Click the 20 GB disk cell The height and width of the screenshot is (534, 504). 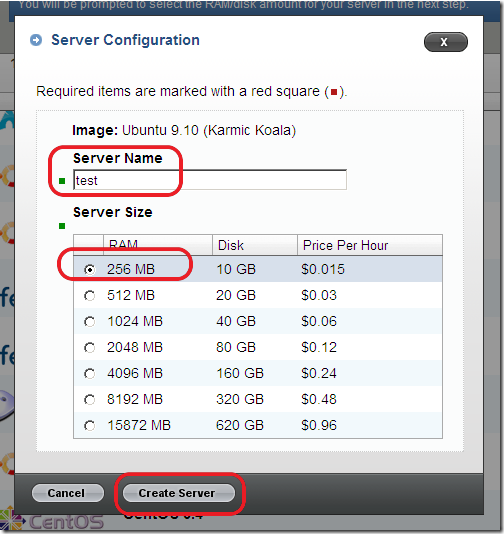pos(236,295)
